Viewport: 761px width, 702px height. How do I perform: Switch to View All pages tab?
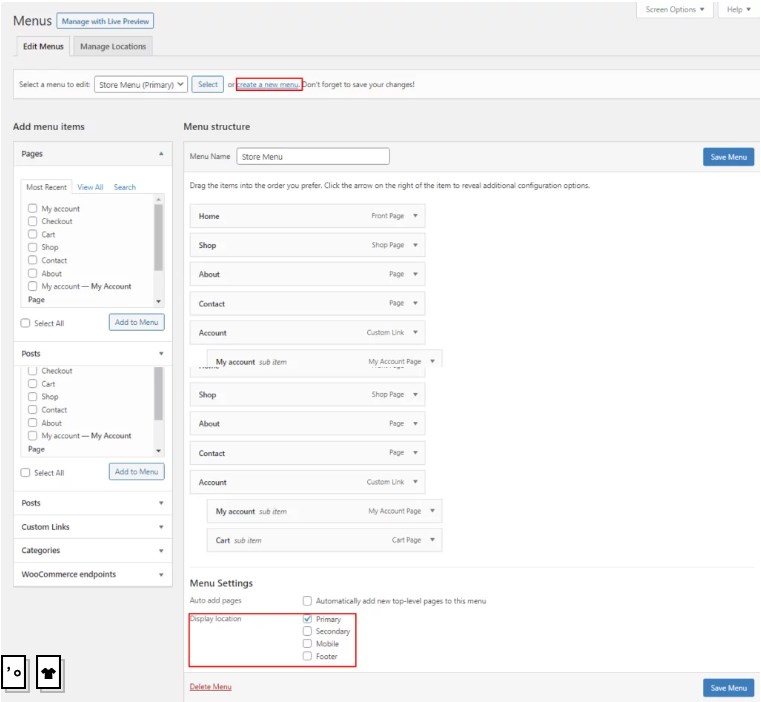pos(90,187)
